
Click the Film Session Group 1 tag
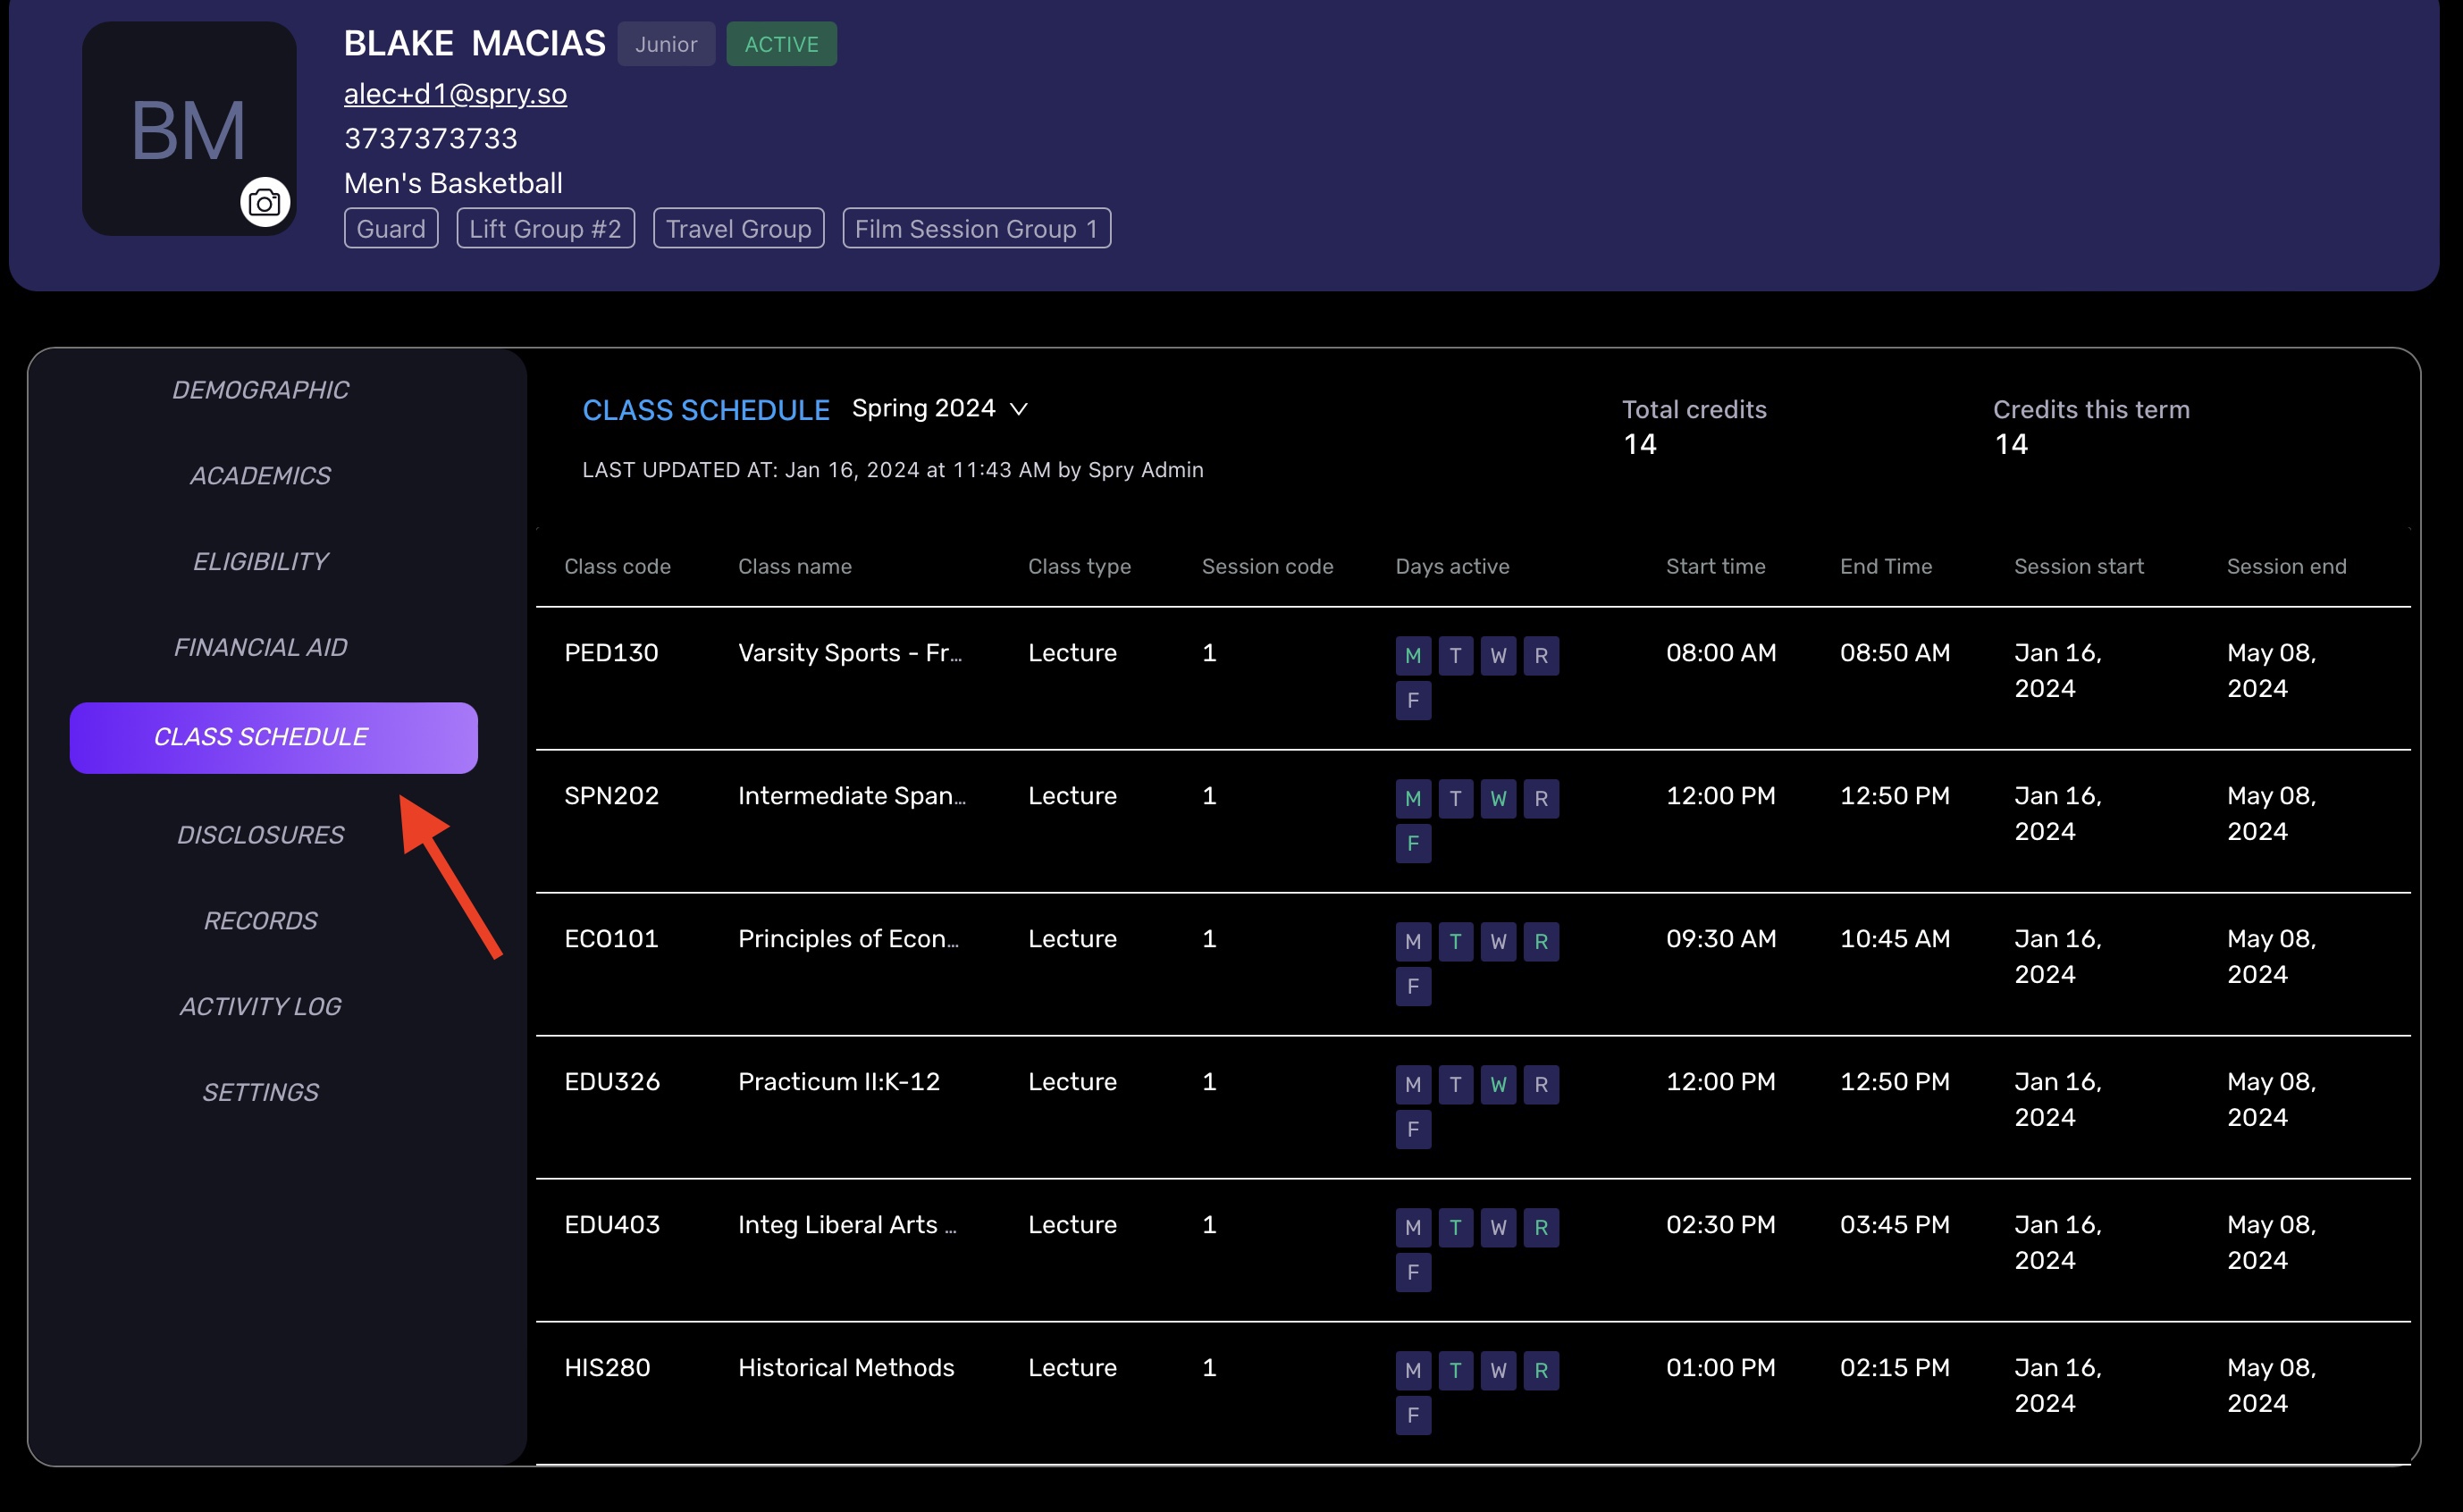pyautogui.click(x=976, y=228)
